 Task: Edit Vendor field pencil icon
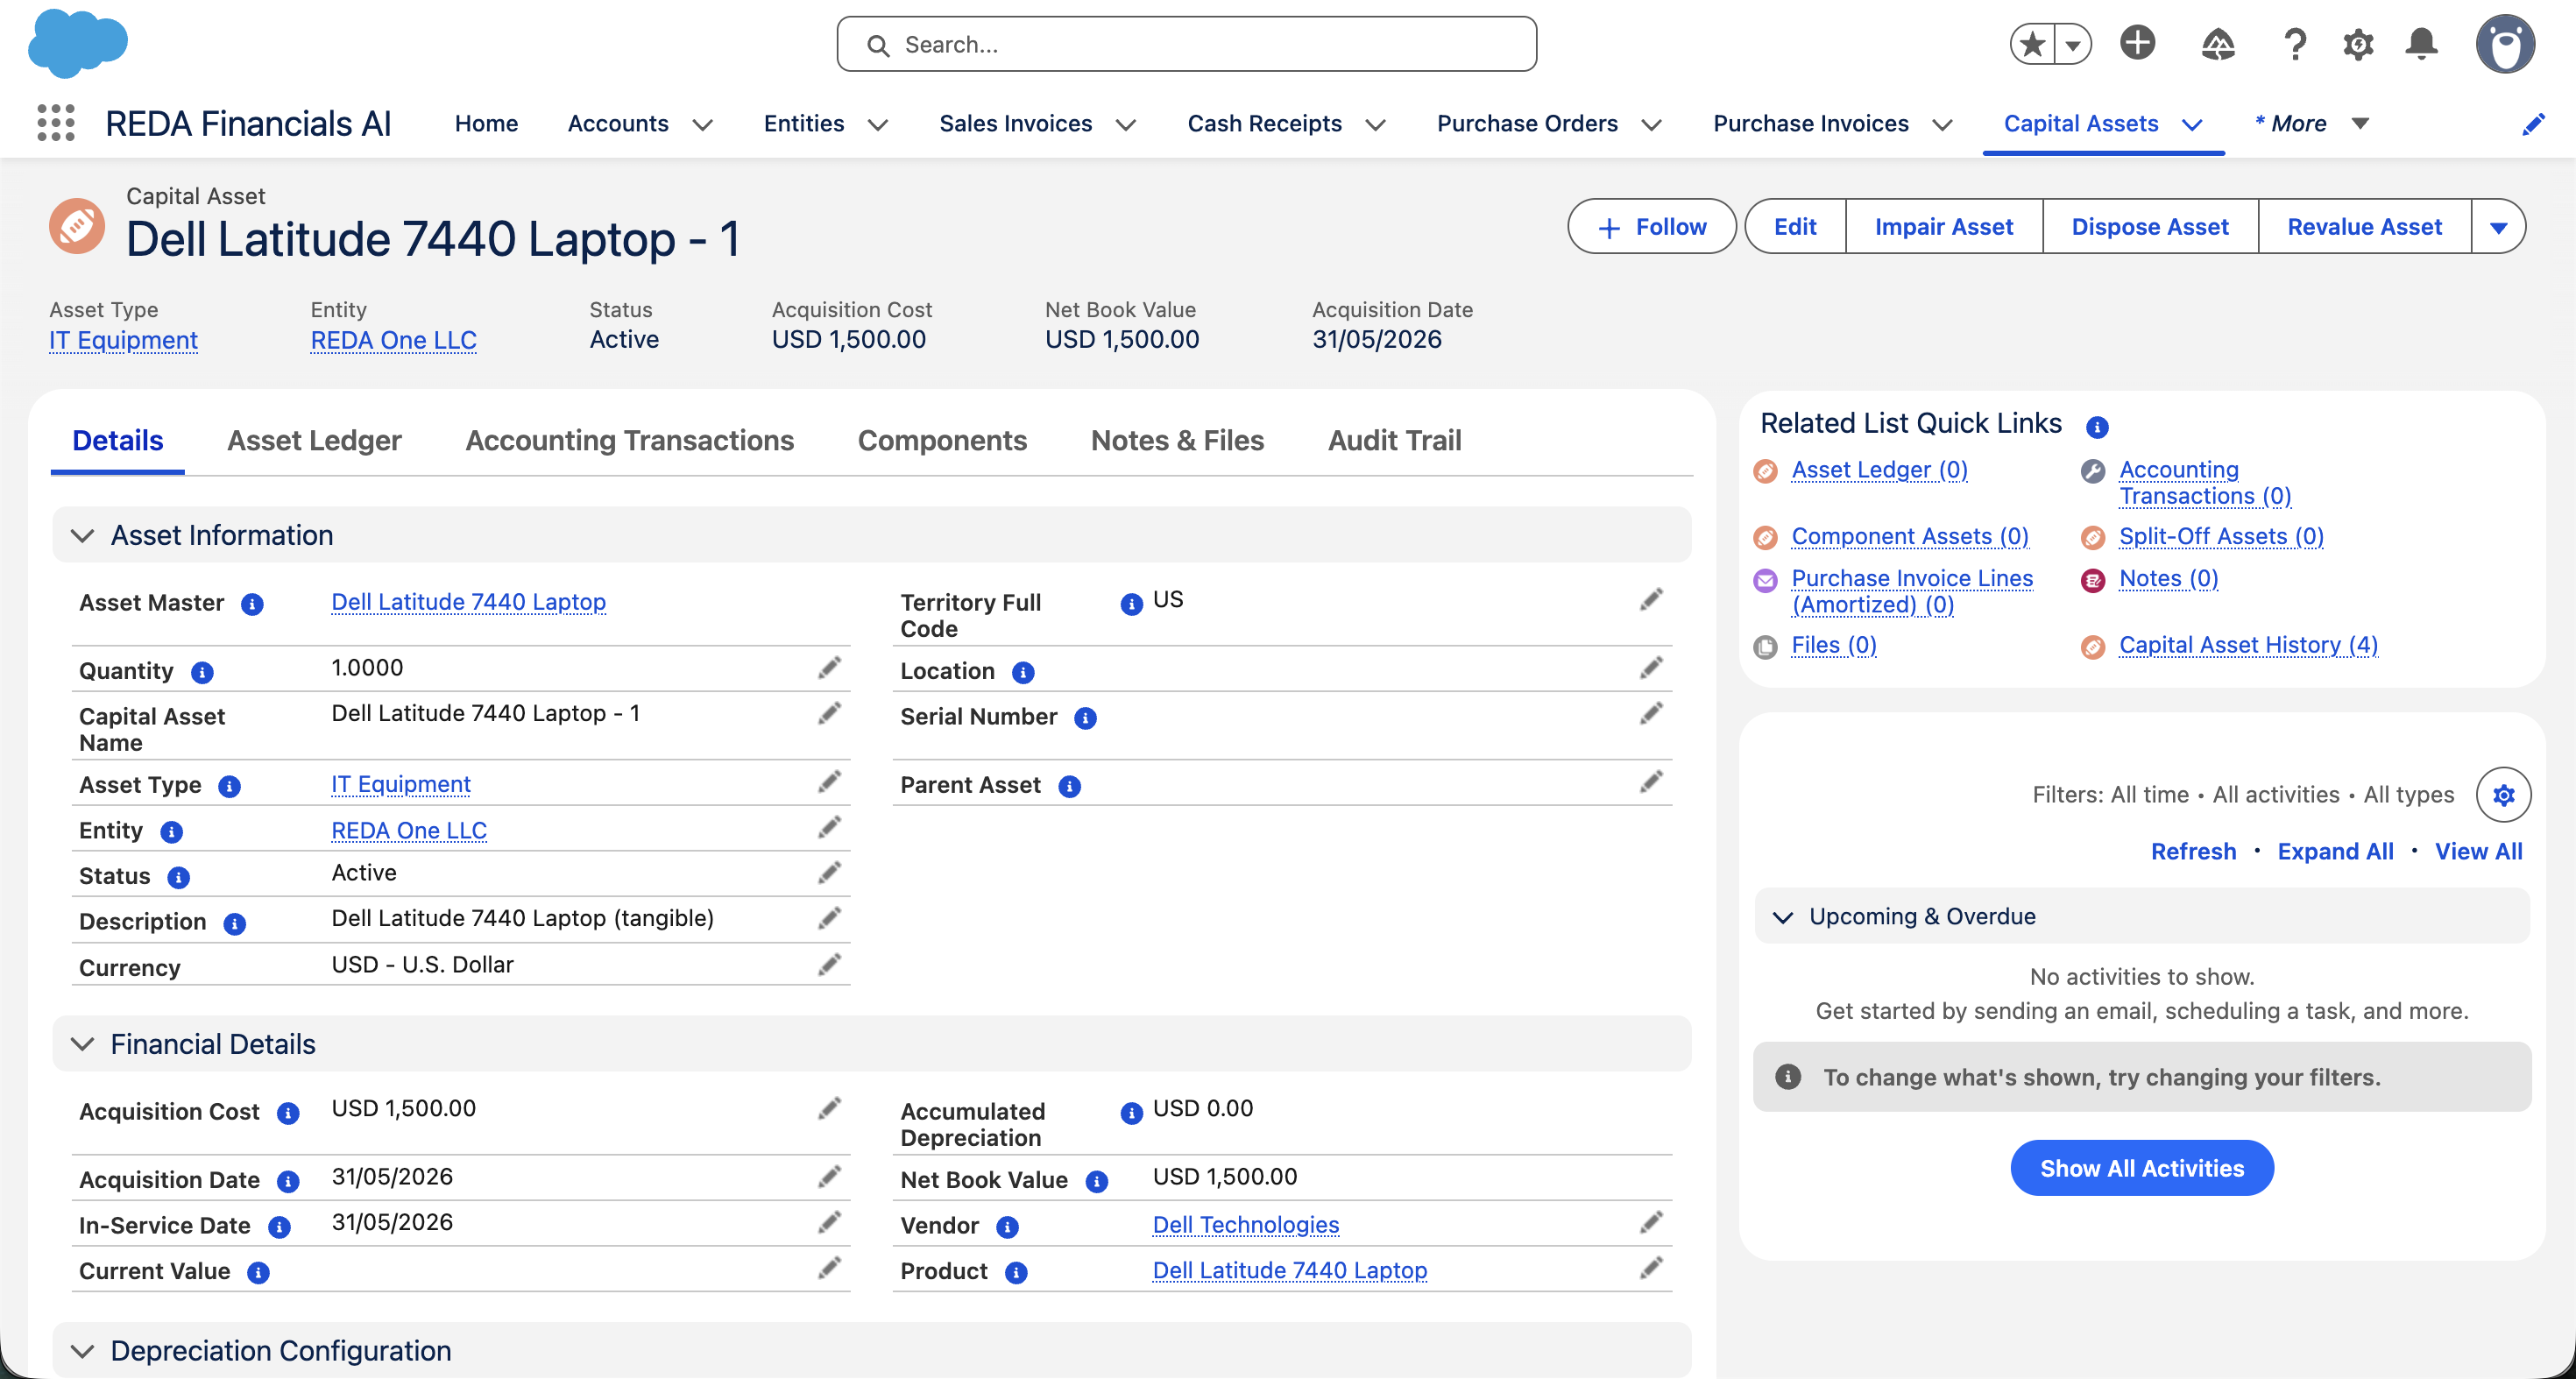coord(1651,1223)
